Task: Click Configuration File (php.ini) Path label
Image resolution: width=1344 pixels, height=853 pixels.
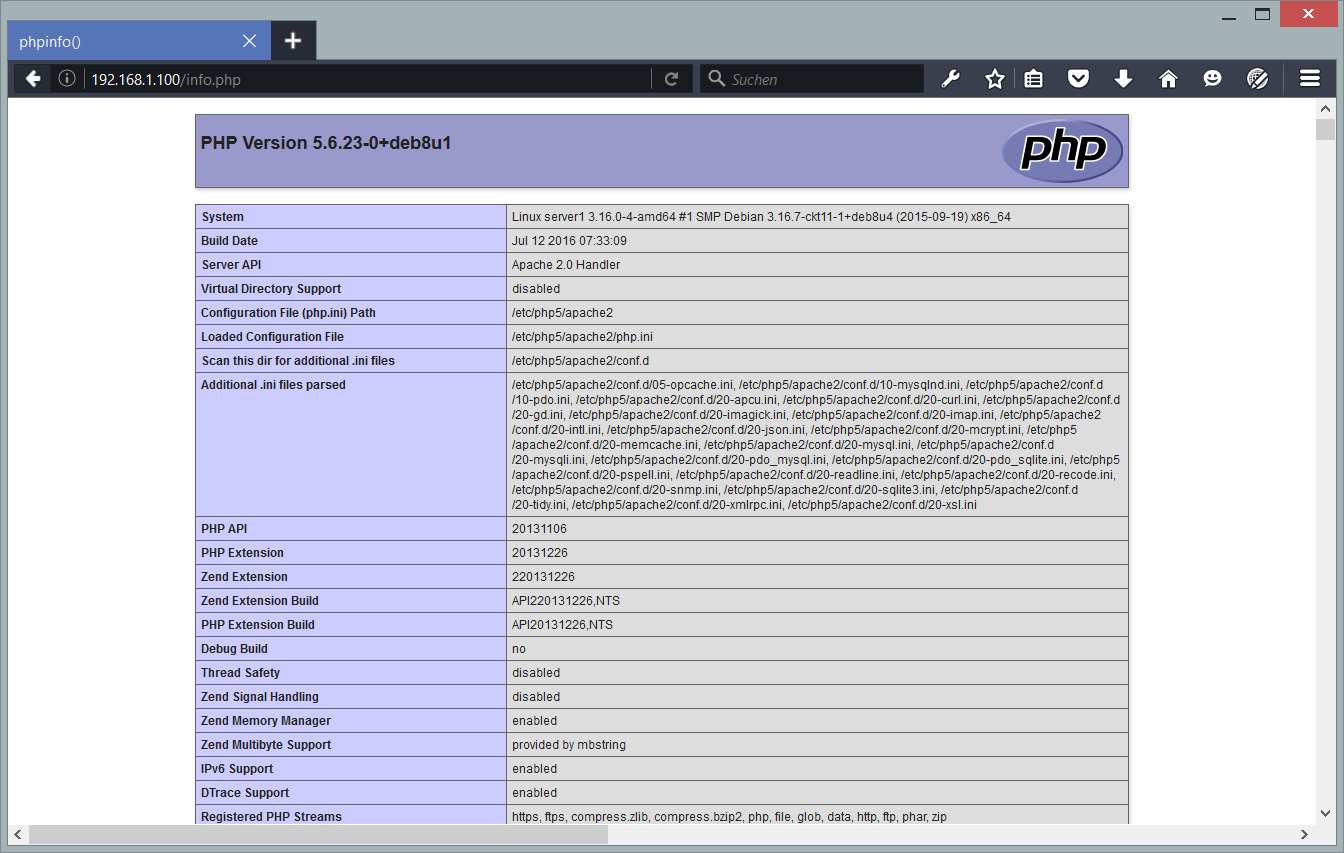Action: [x=288, y=313]
